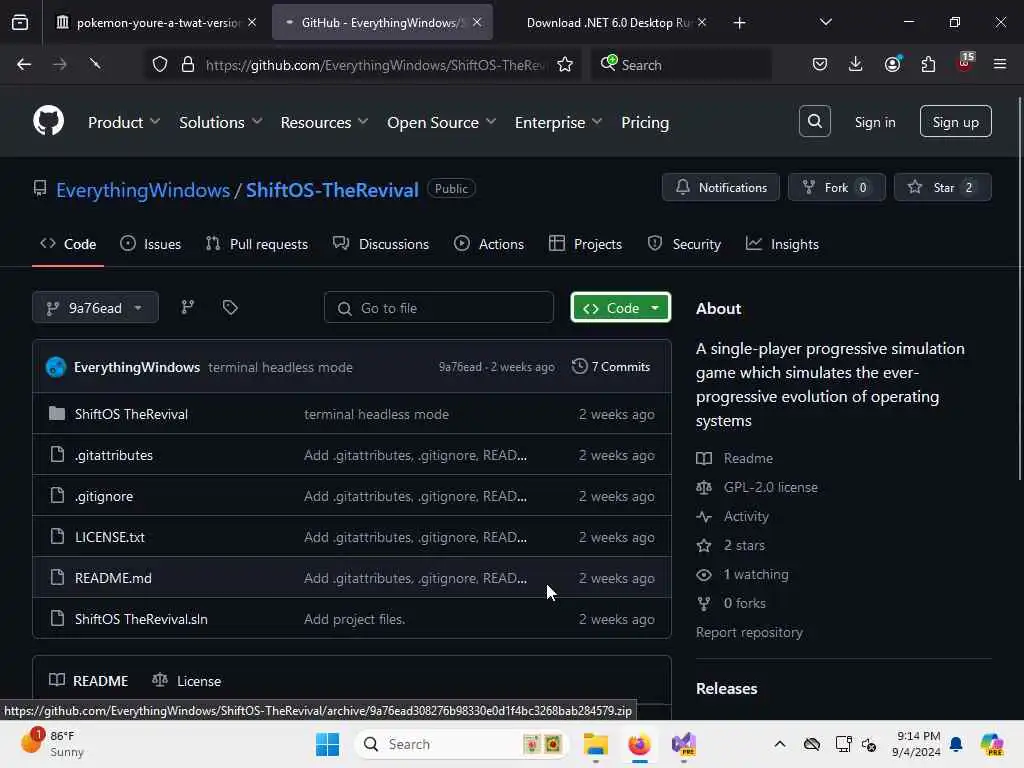
Task: Open the Firefox hamburger menu
Action: coord(1000,64)
